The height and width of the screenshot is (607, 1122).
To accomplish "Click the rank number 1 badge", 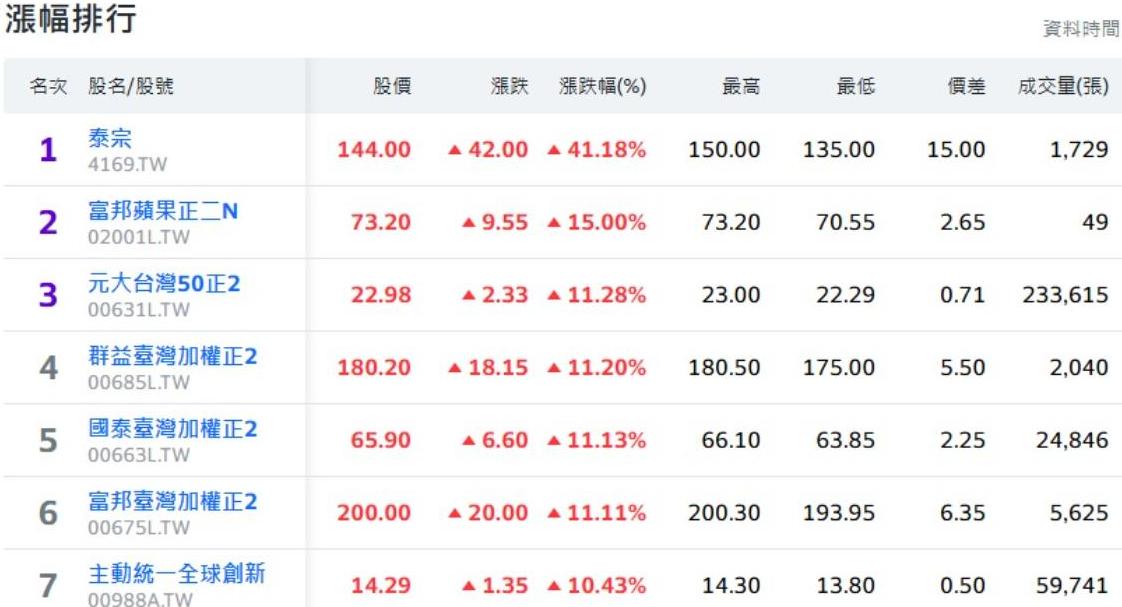I will point(48,151).
